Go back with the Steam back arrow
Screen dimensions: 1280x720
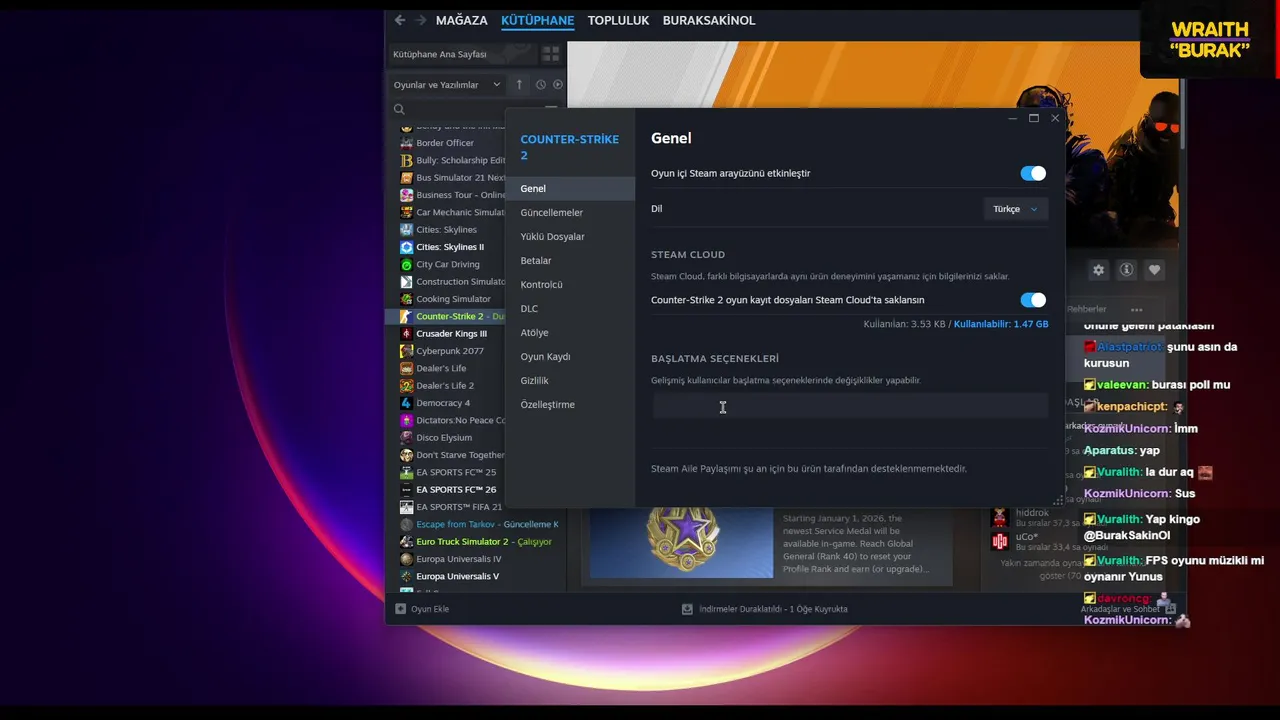pos(400,20)
